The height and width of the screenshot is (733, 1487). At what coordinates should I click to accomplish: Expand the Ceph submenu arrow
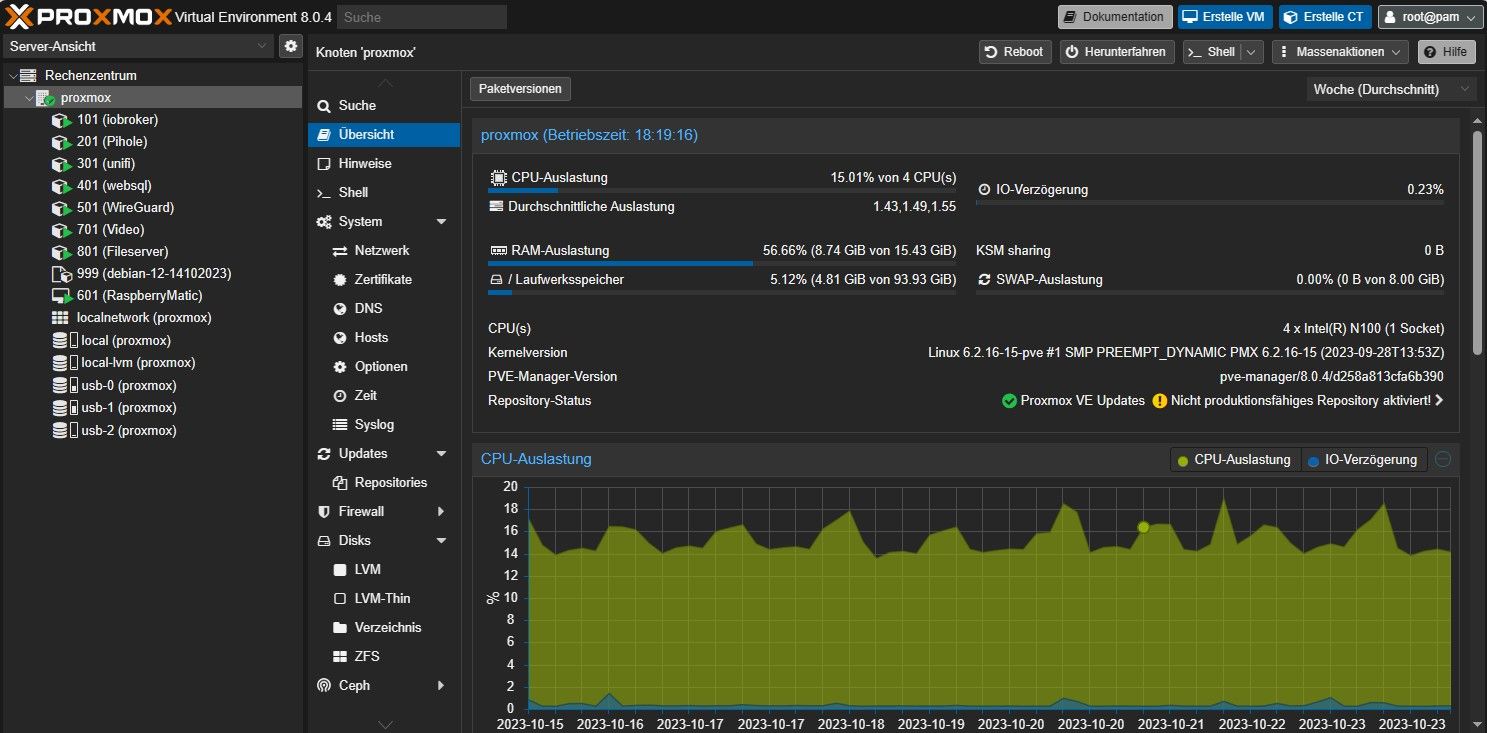[x=441, y=686]
